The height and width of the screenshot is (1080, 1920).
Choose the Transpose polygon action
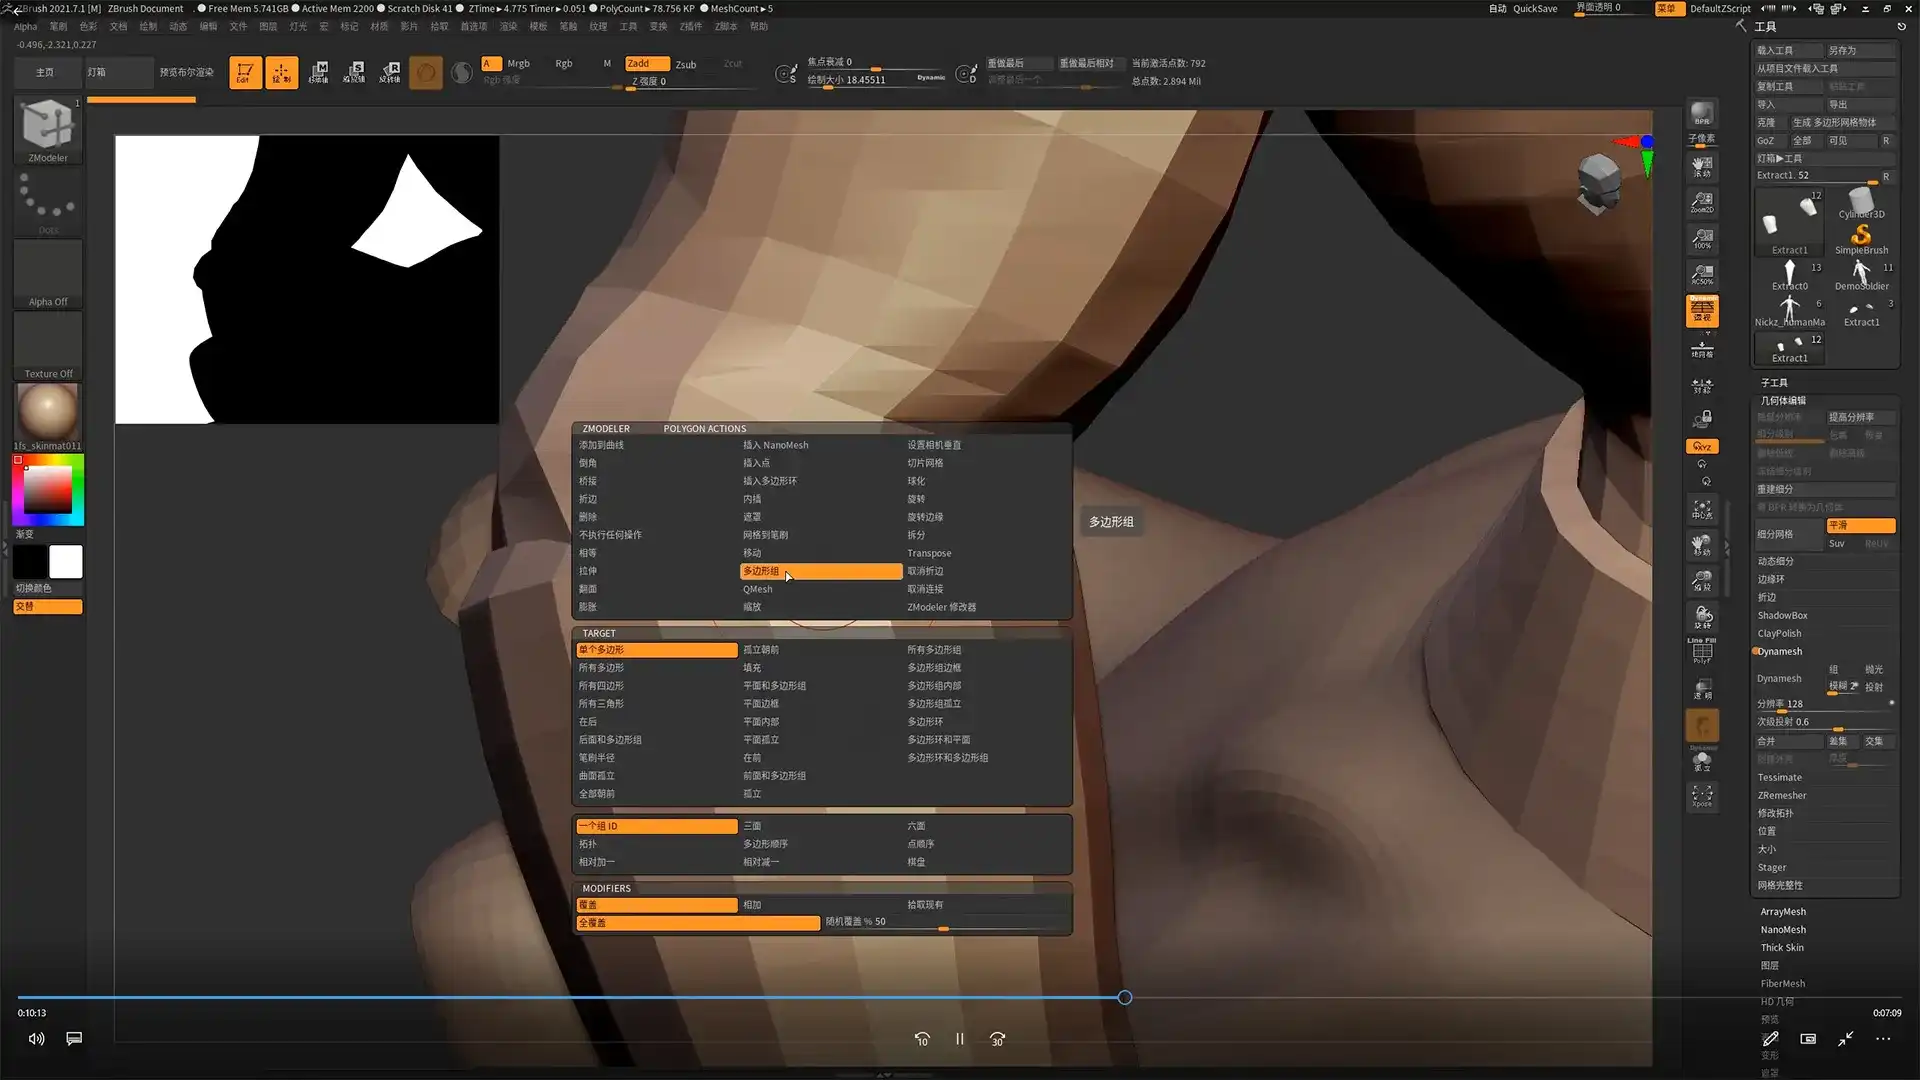pyautogui.click(x=928, y=553)
